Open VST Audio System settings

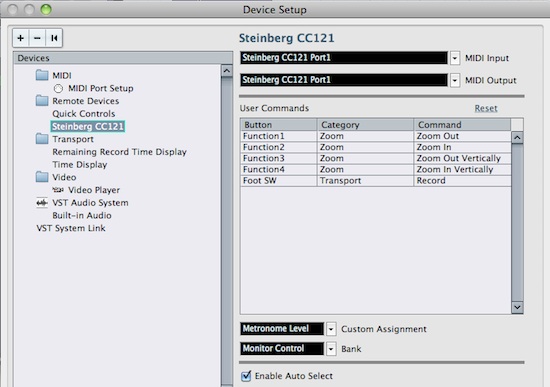tap(90, 203)
